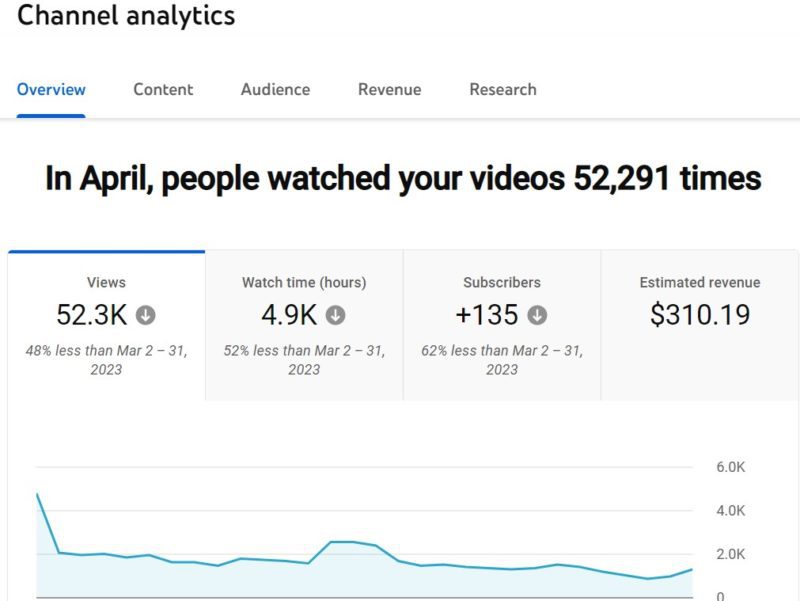This screenshot has height=601, width=800.
Task: Click the decrease arrow icon next to 4.9K
Action: [x=335, y=315]
